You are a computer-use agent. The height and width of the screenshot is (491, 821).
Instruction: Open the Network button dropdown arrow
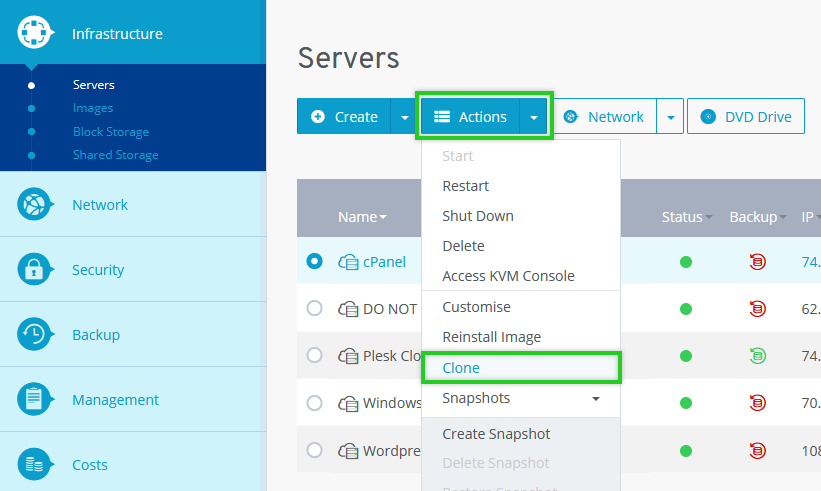click(670, 117)
